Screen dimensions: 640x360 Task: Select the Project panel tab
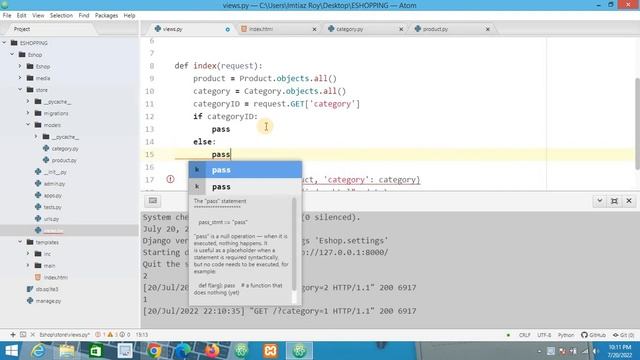point(22,29)
